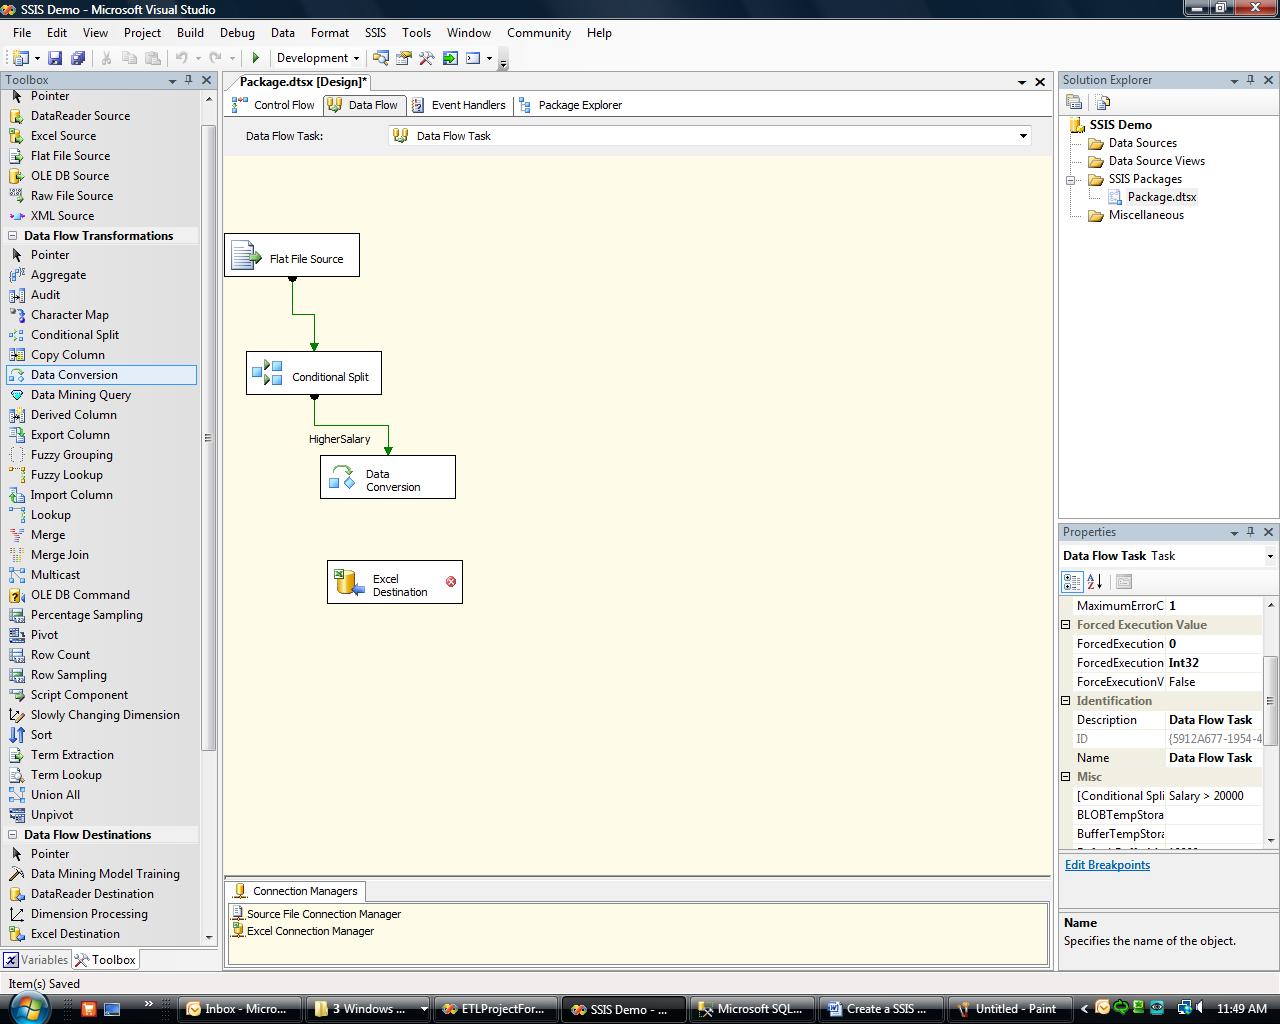Click the Start Debugging play icon
The width and height of the screenshot is (1280, 1024).
point(256,58)
